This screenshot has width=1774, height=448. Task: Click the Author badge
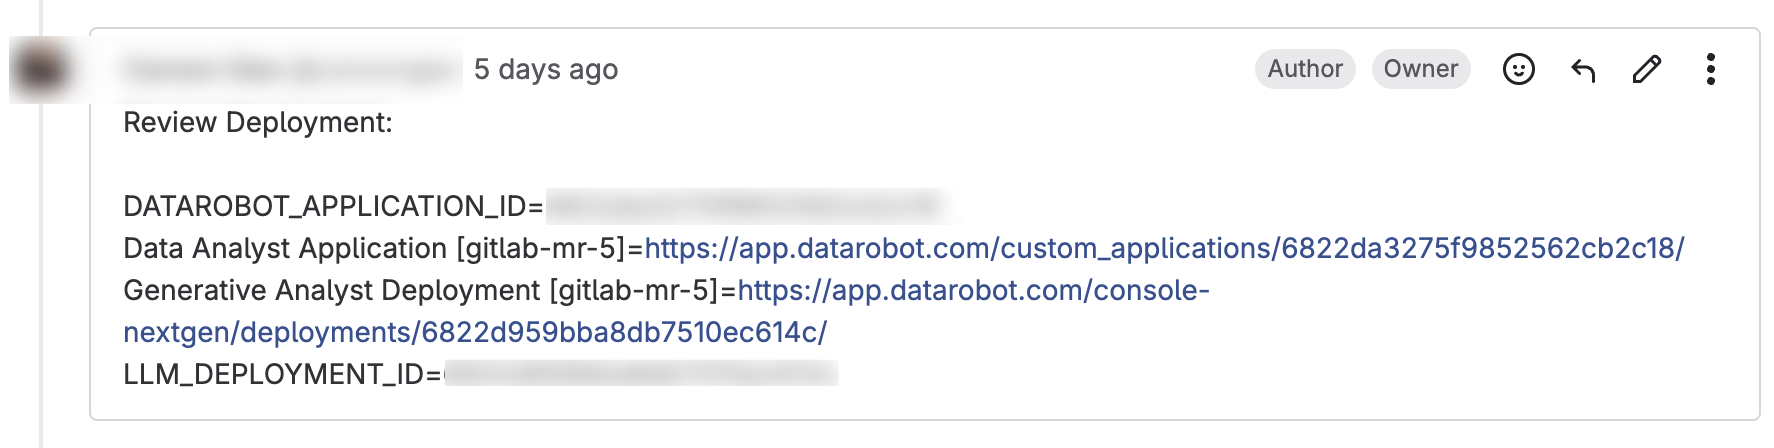(x=1305, y=69)
